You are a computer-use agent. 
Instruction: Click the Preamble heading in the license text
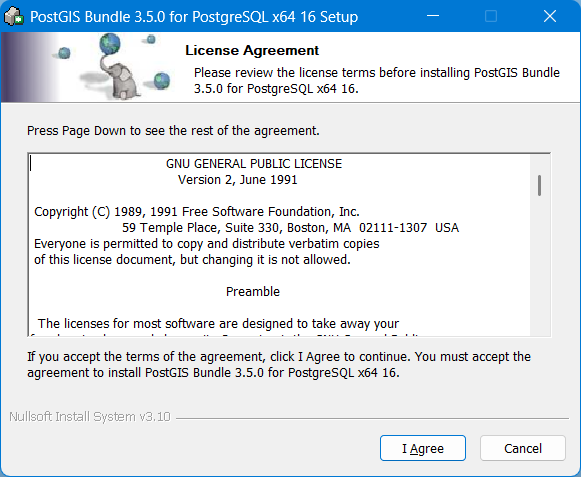coord(253,292)
